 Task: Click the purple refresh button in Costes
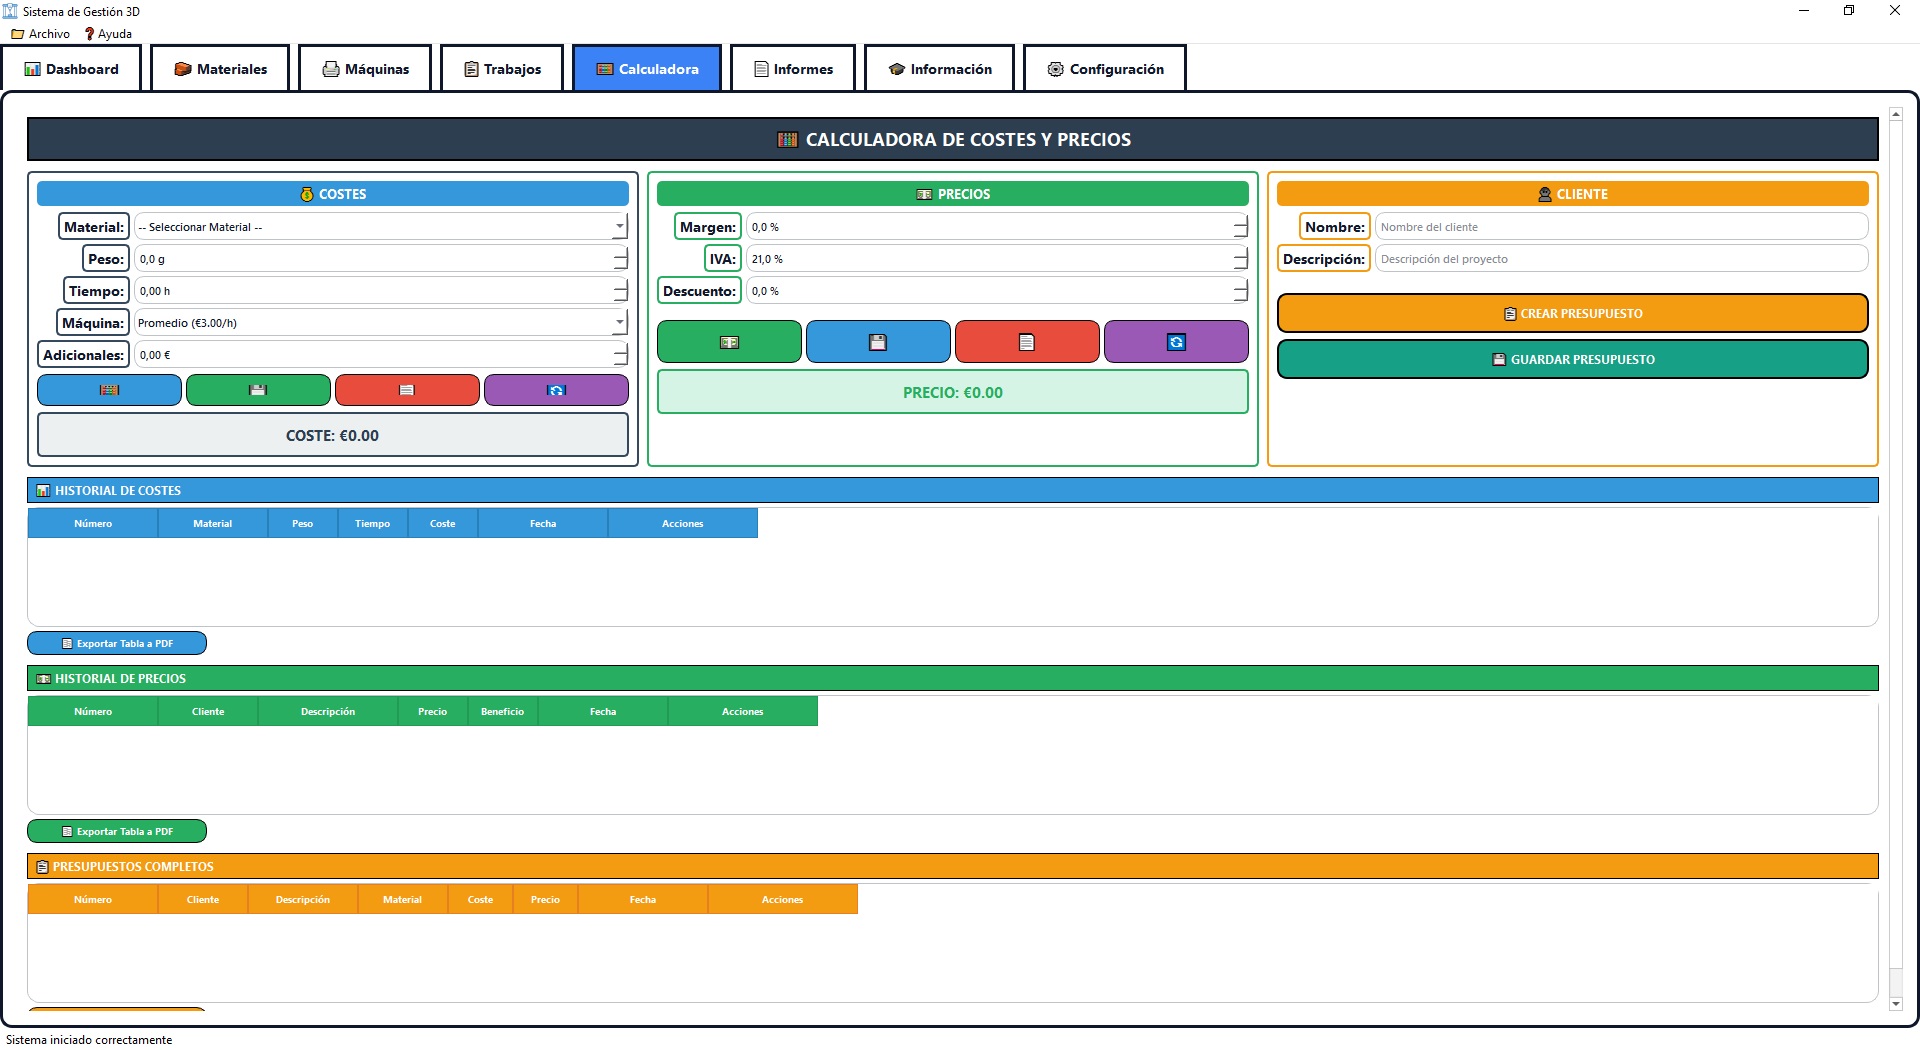[556, 390]
